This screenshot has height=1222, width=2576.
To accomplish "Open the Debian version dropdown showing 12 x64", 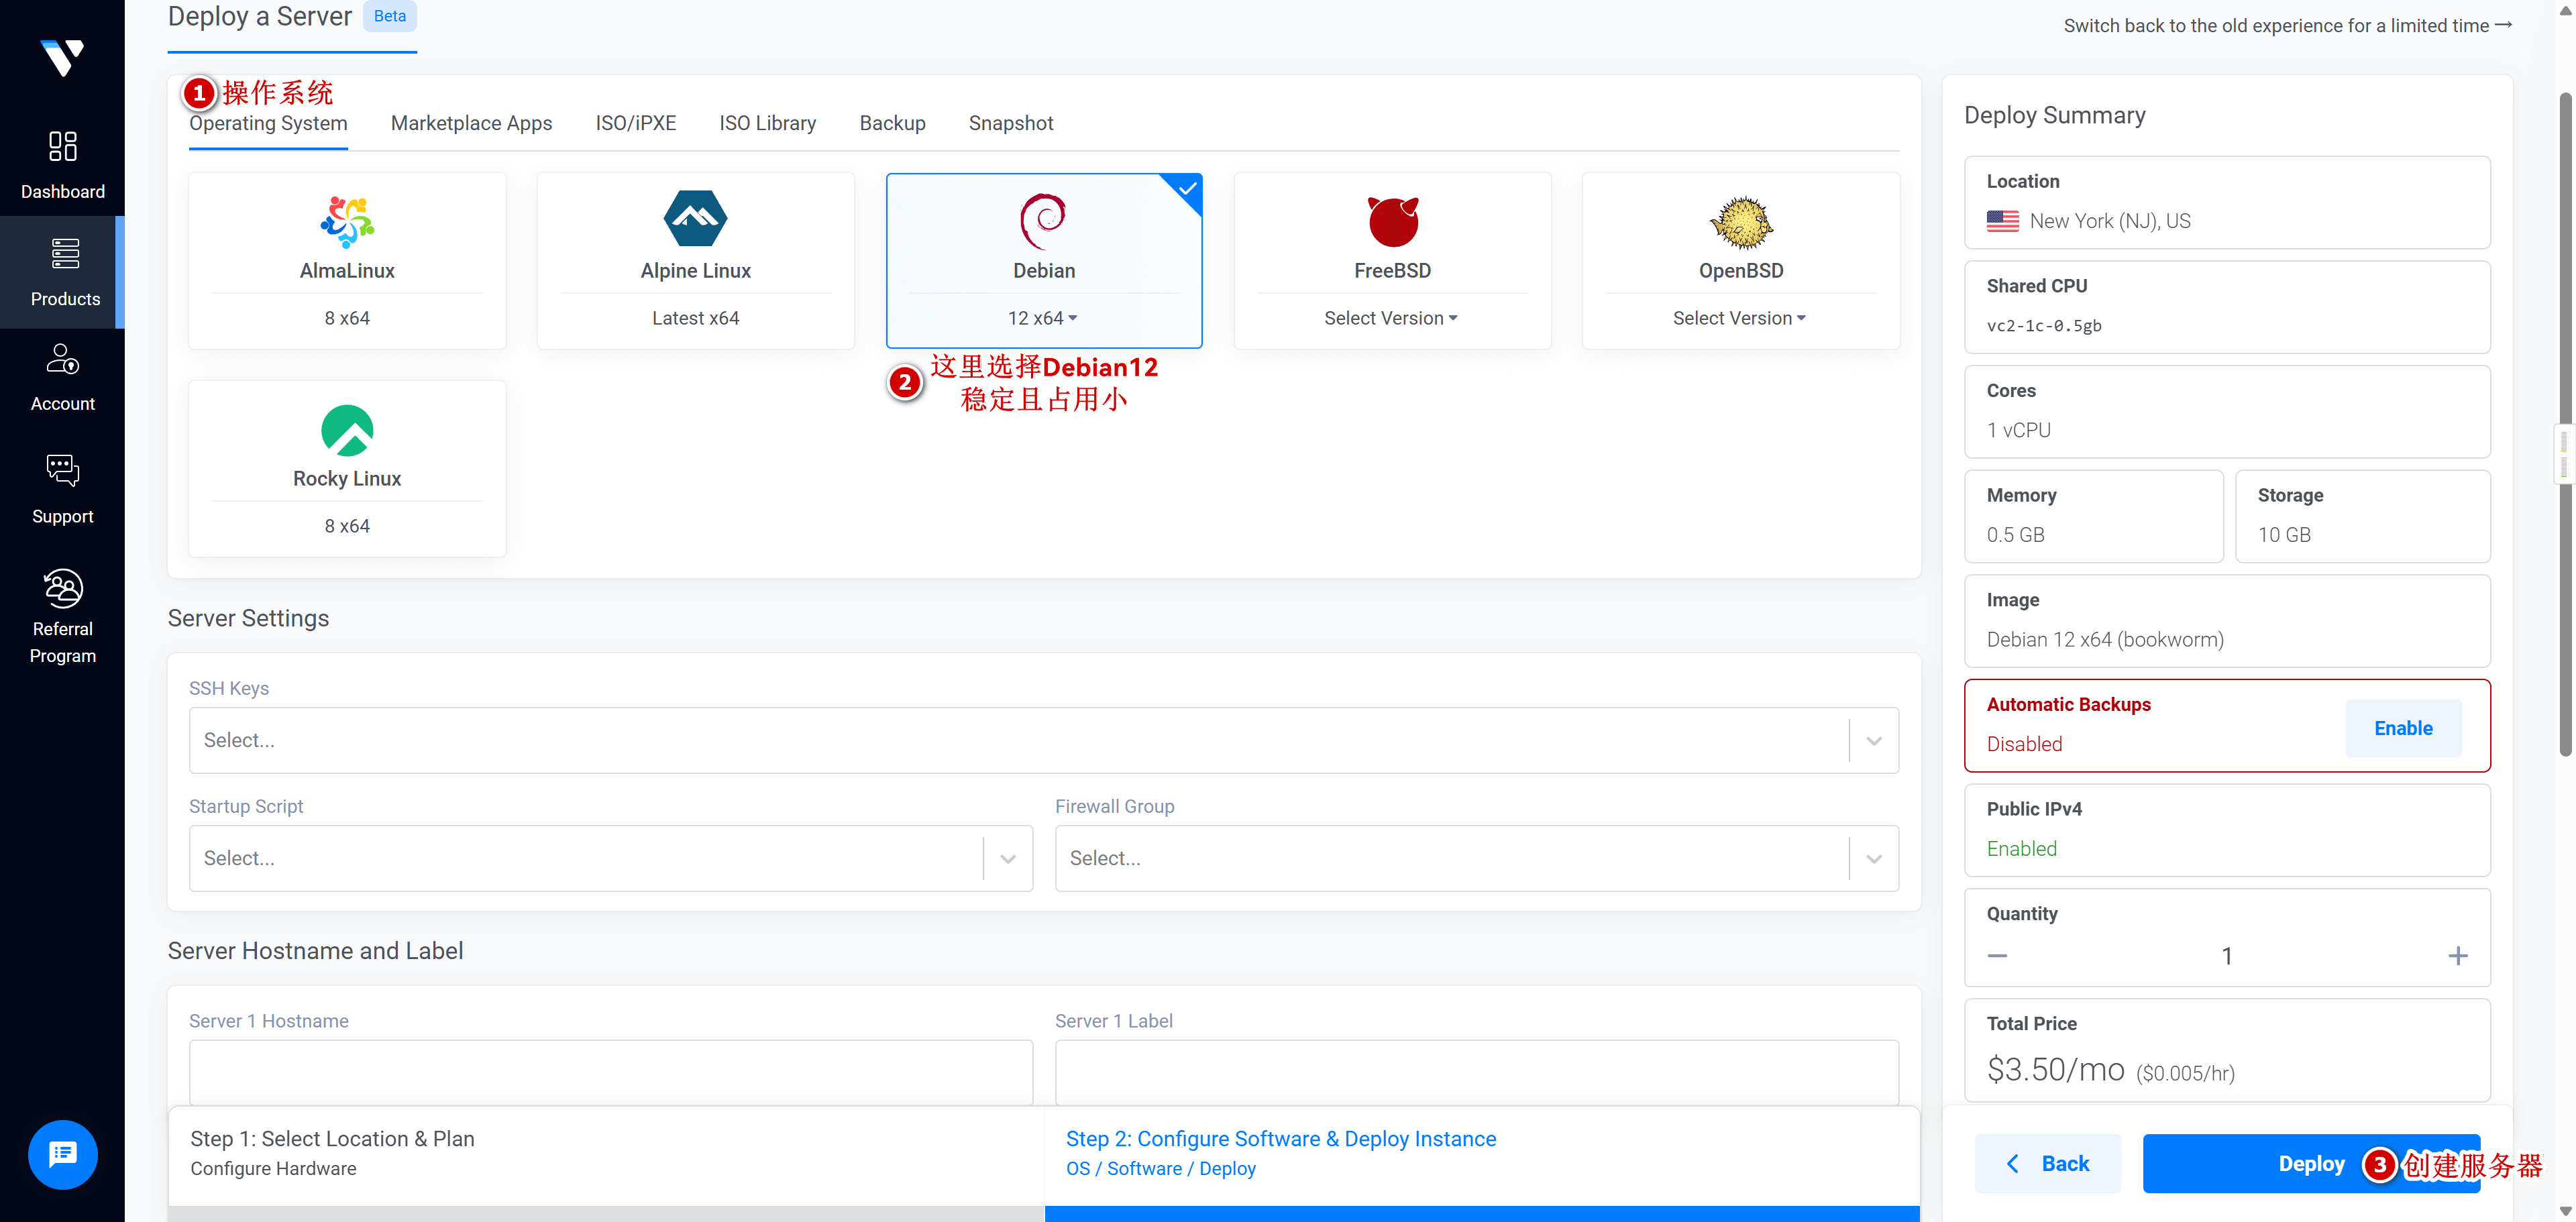I will [1043, 317].
